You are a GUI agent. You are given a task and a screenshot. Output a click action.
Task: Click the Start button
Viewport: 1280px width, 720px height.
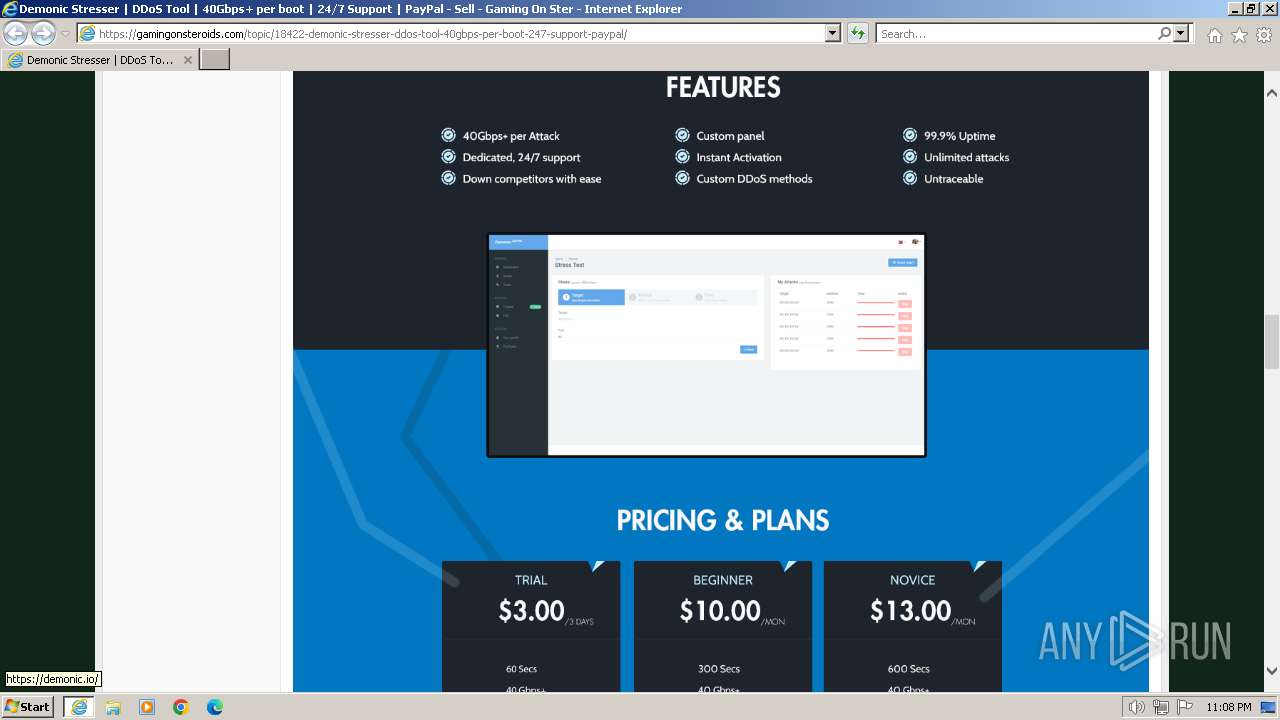click(27, 707)
